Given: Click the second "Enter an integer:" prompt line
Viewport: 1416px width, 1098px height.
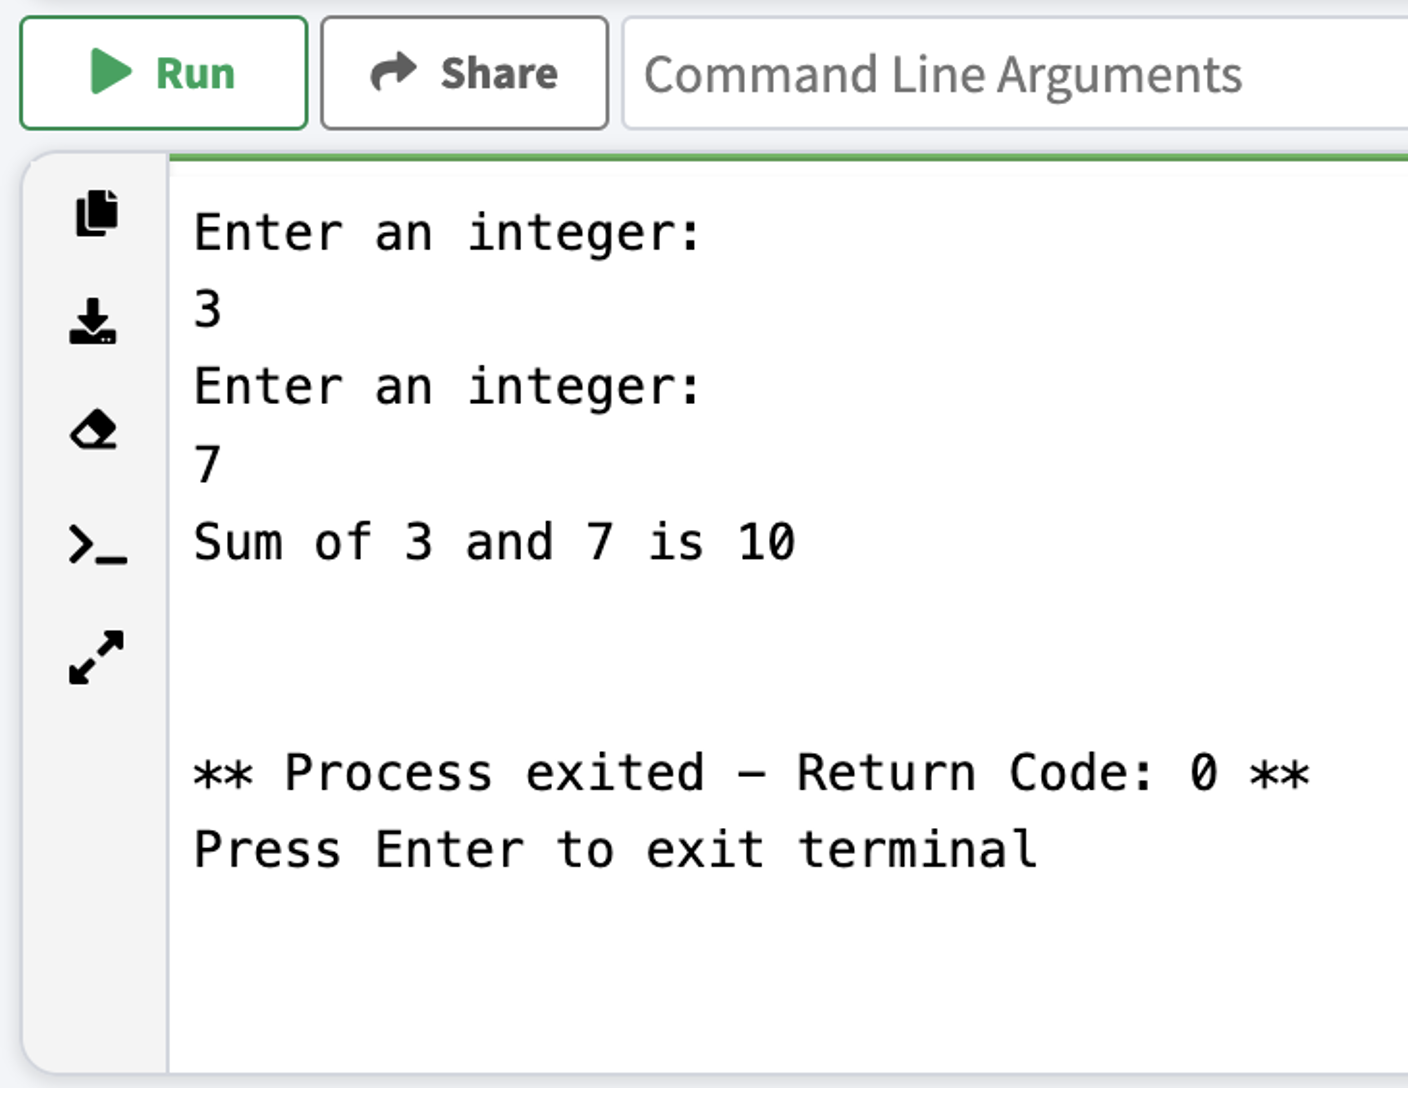Looking at the screenshot, I should click(447, 387).
